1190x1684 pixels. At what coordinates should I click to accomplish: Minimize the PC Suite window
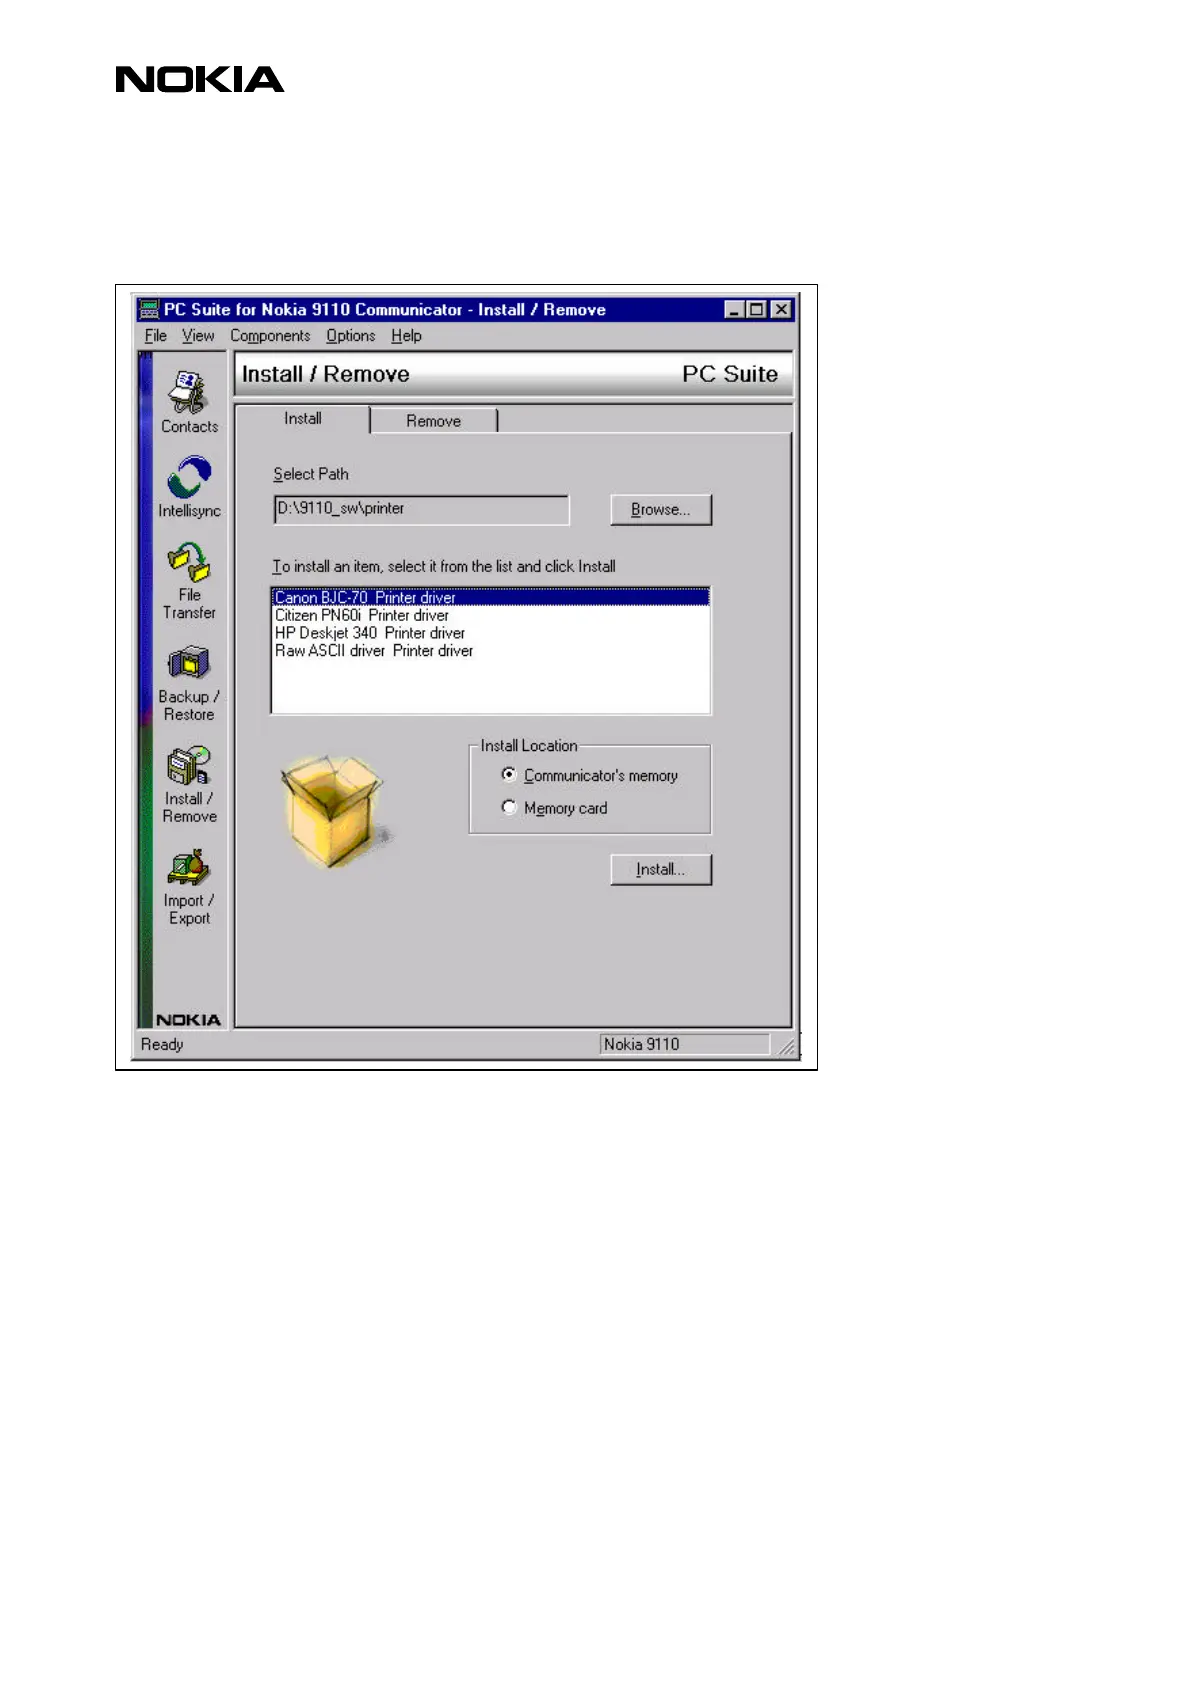point(735,310)
